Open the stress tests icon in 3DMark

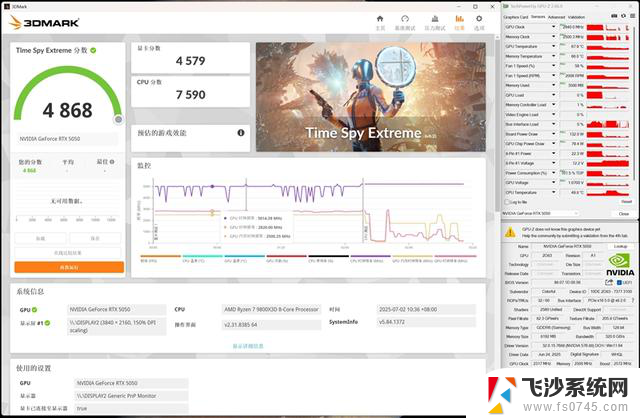435,19
